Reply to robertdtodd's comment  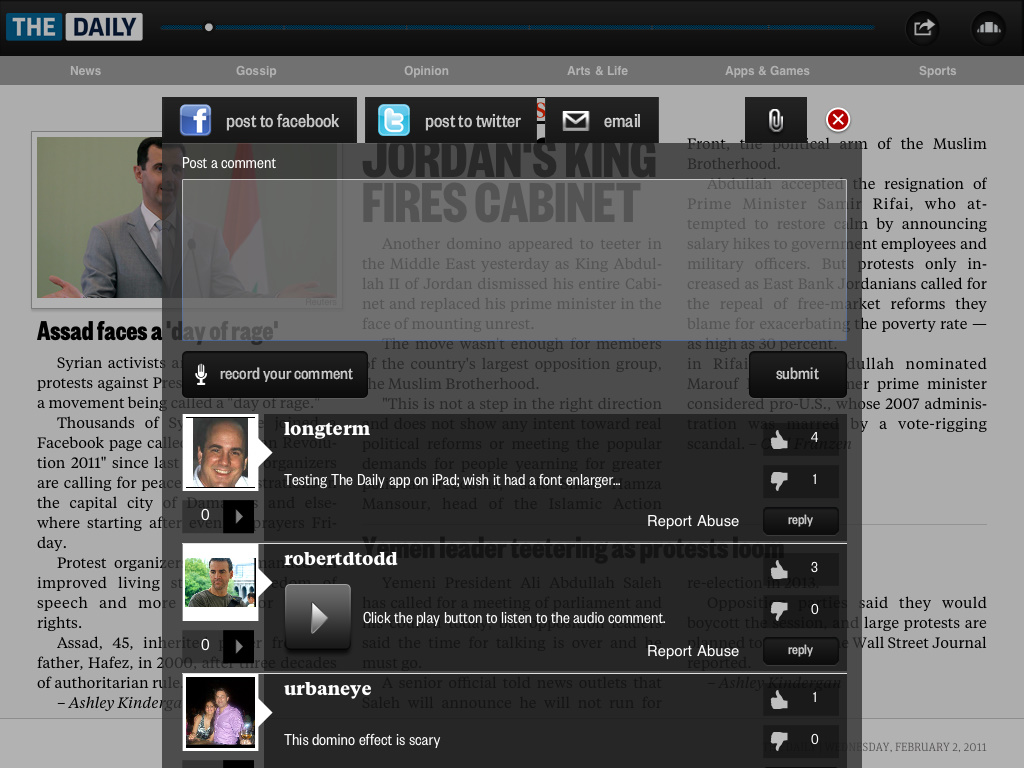(800, 650)
